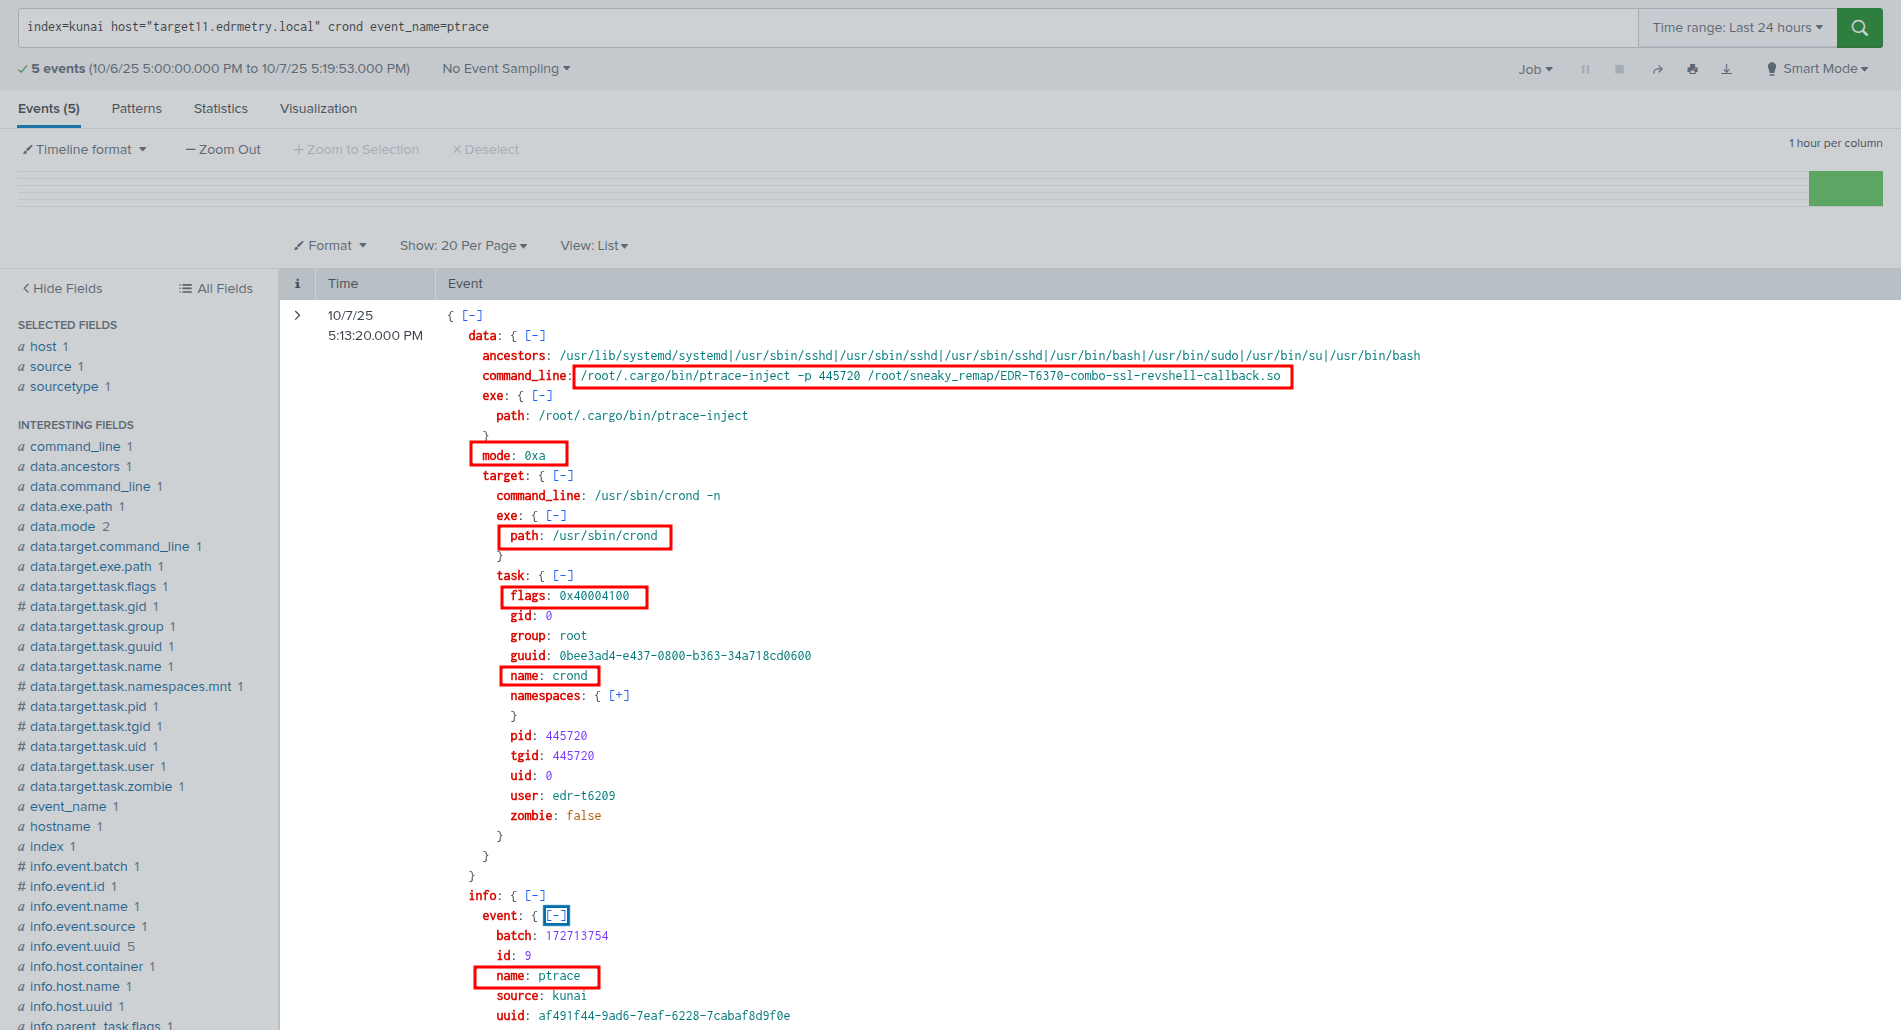Image resolution: width=1901 pixels, height=1030 pixels.
Task: Switch to the Visualization tab
Action: pos(318,109)
